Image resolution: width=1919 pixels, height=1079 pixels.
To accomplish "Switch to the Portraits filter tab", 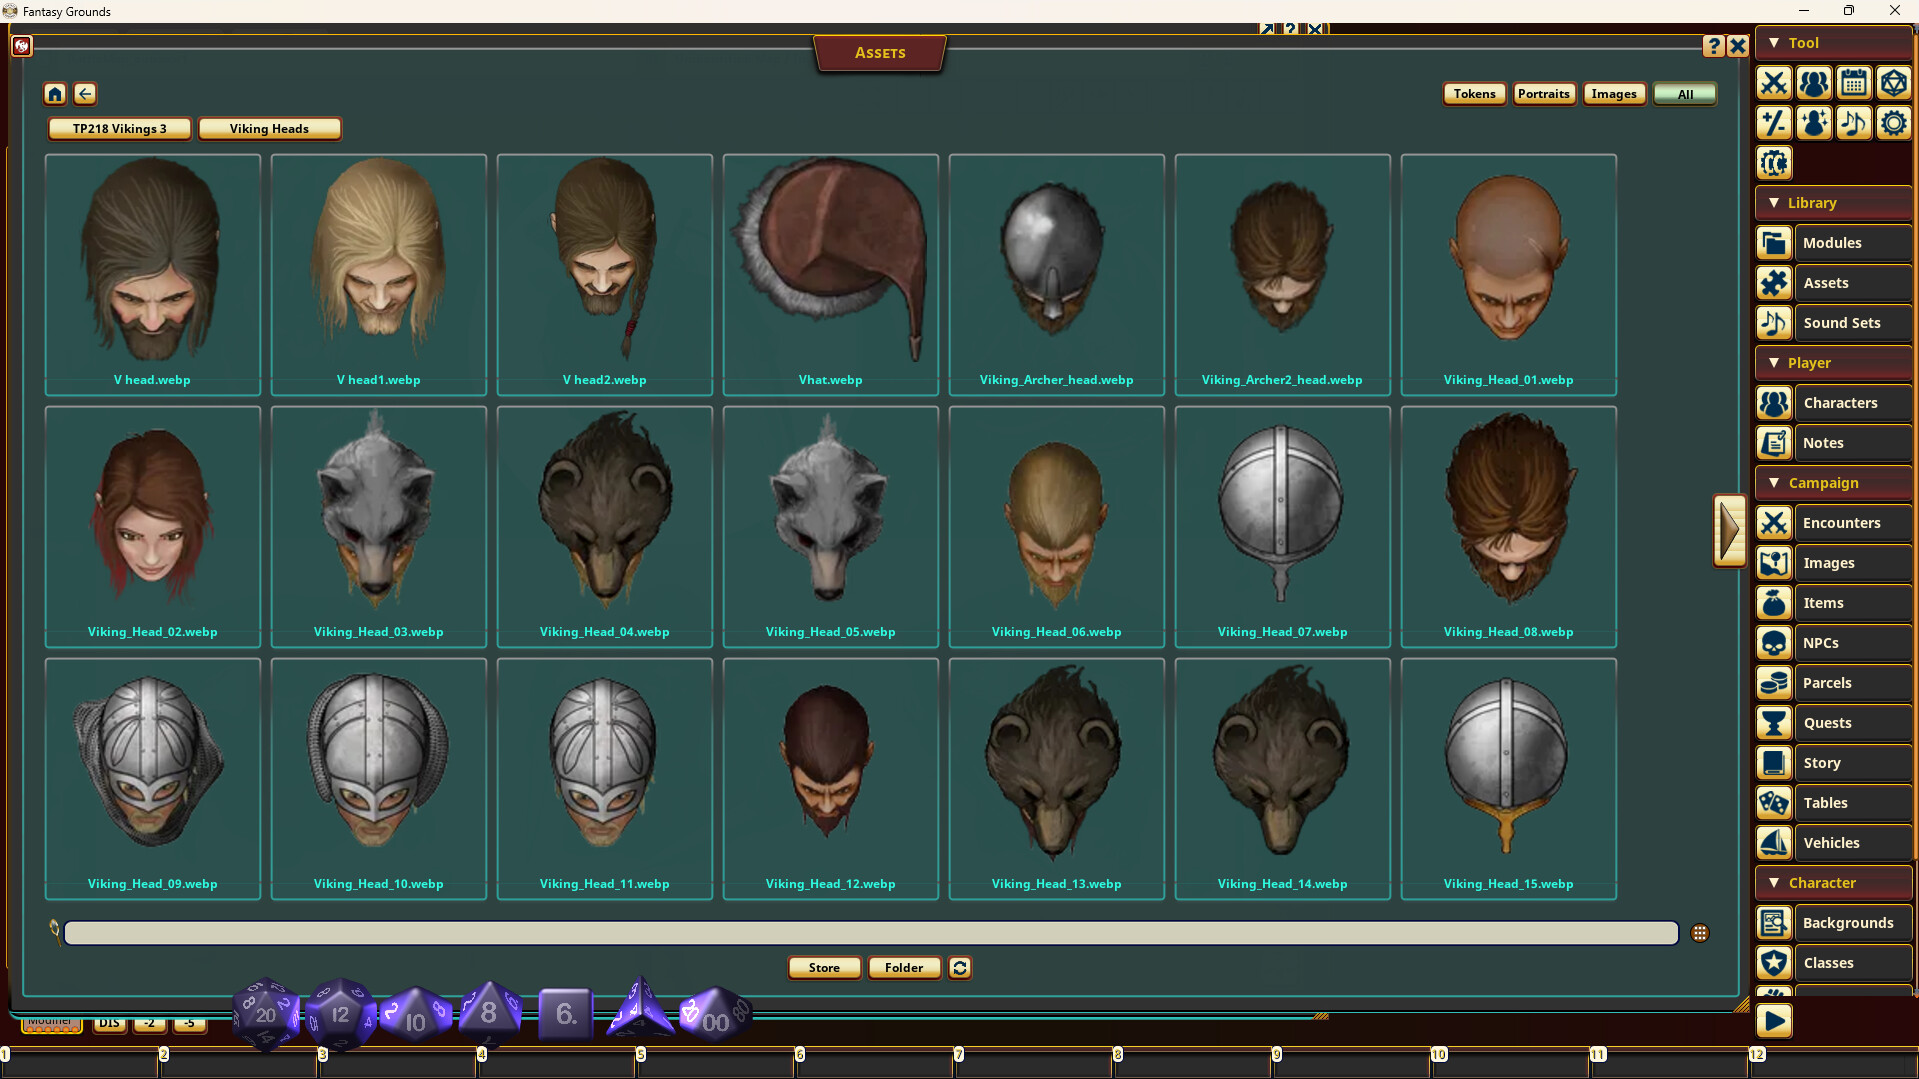I will pos(1543,93).
